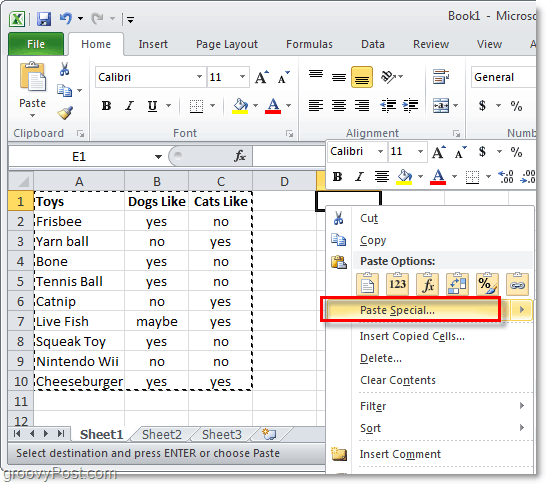Open the green File button
546x484 pixels.
[36, 44]
